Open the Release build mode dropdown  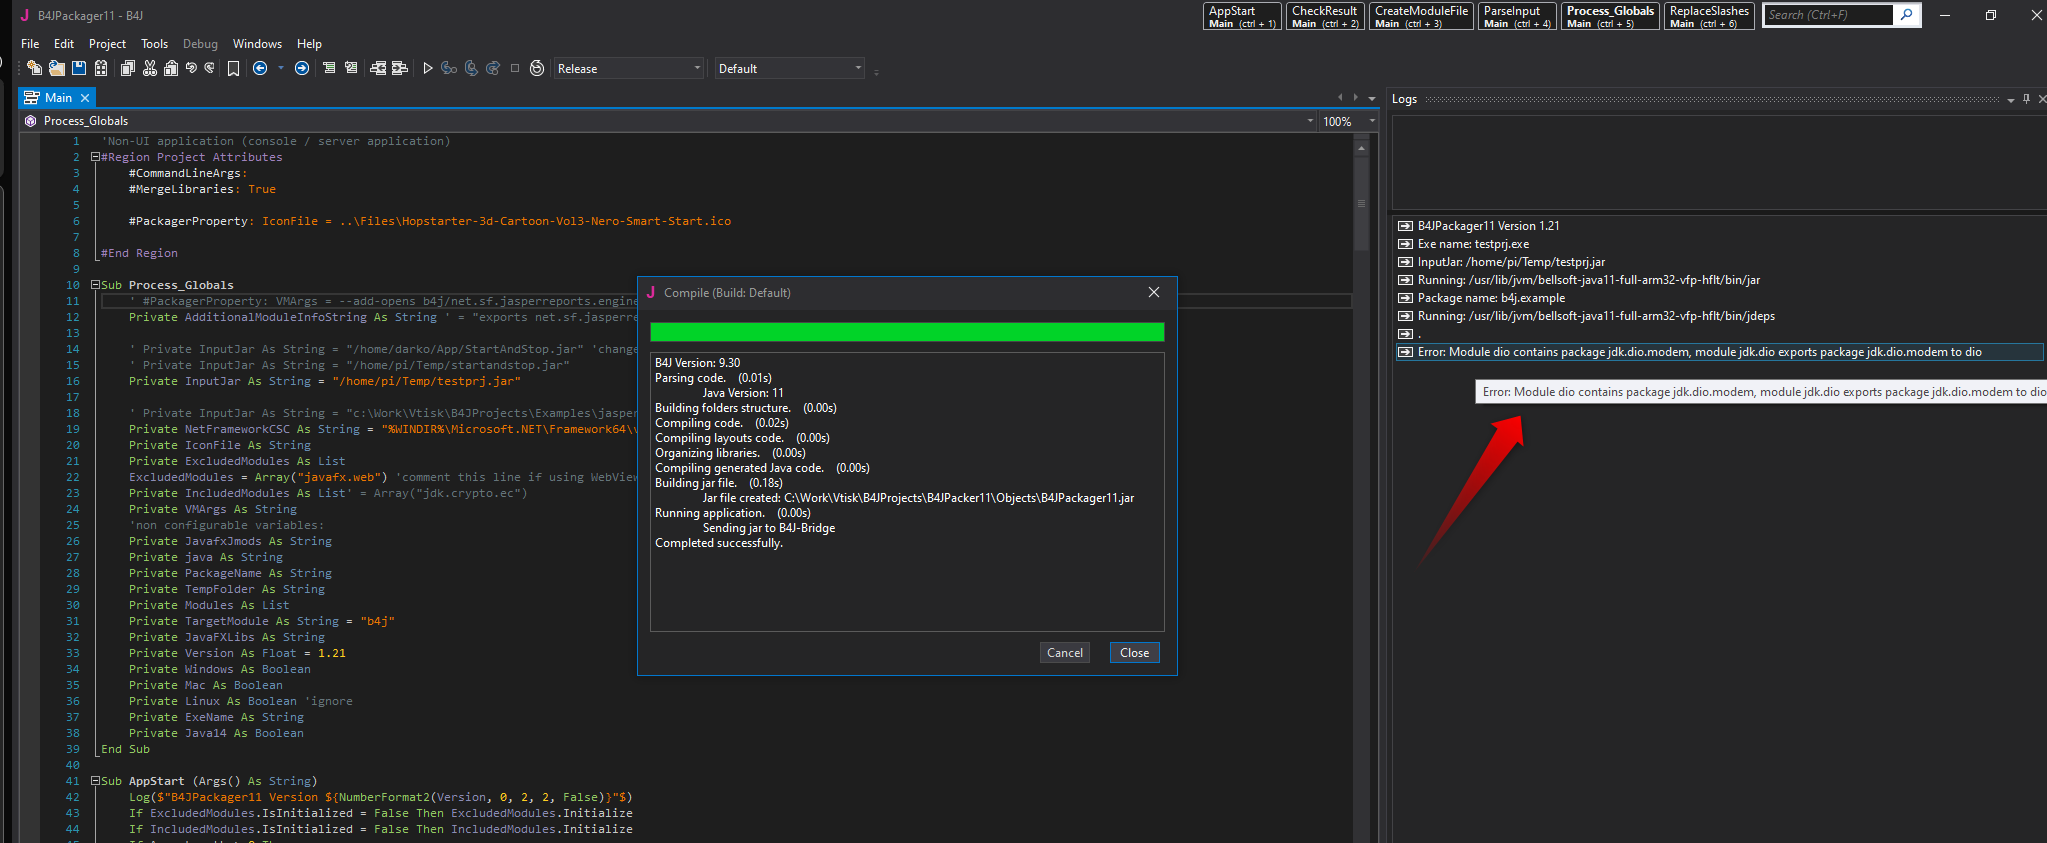(x=629, y=68)
